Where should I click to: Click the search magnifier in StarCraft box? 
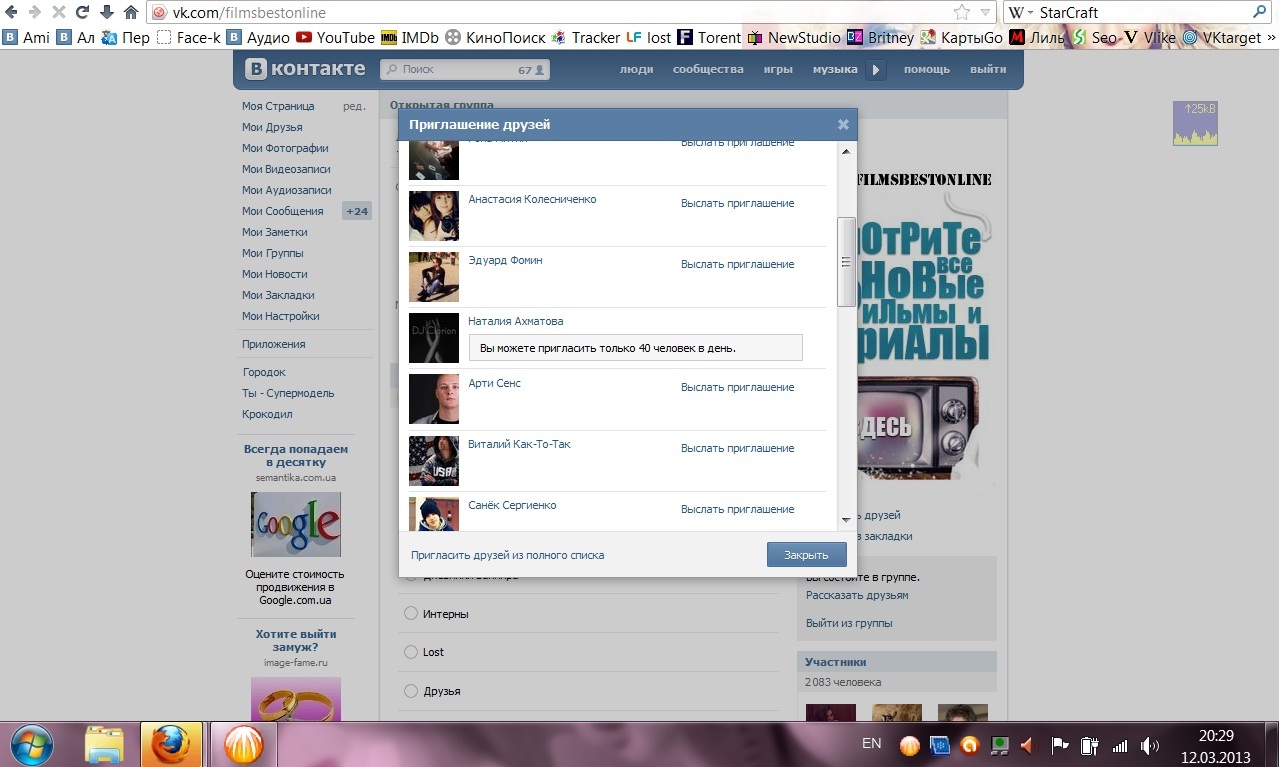pyautogui.click(x=1260, y=12)
